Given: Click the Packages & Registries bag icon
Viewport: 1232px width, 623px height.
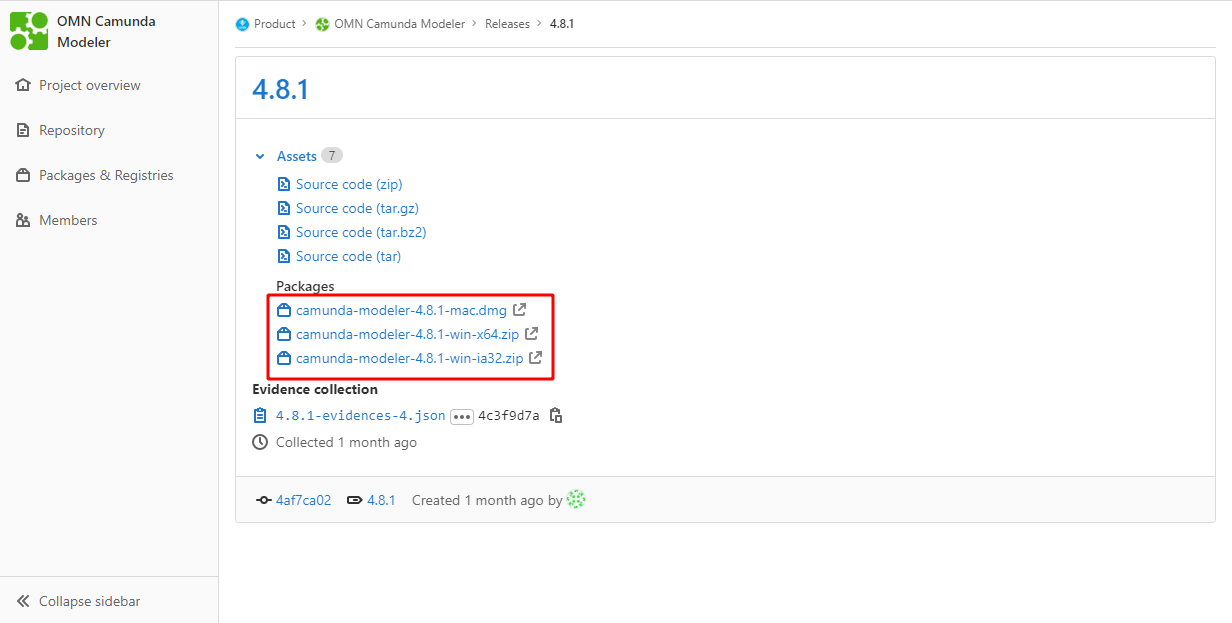Looking at the screenshot, I should (x=23, y=175).
